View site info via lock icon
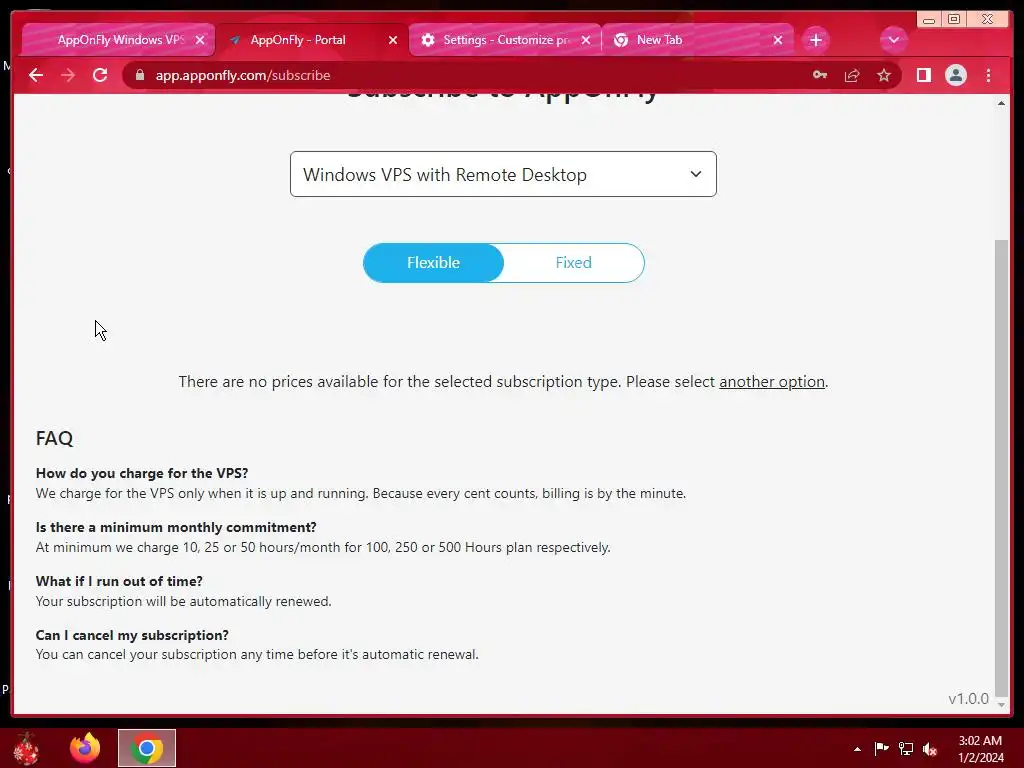This screenshot has height=768, width=1024. pos(140,75)
